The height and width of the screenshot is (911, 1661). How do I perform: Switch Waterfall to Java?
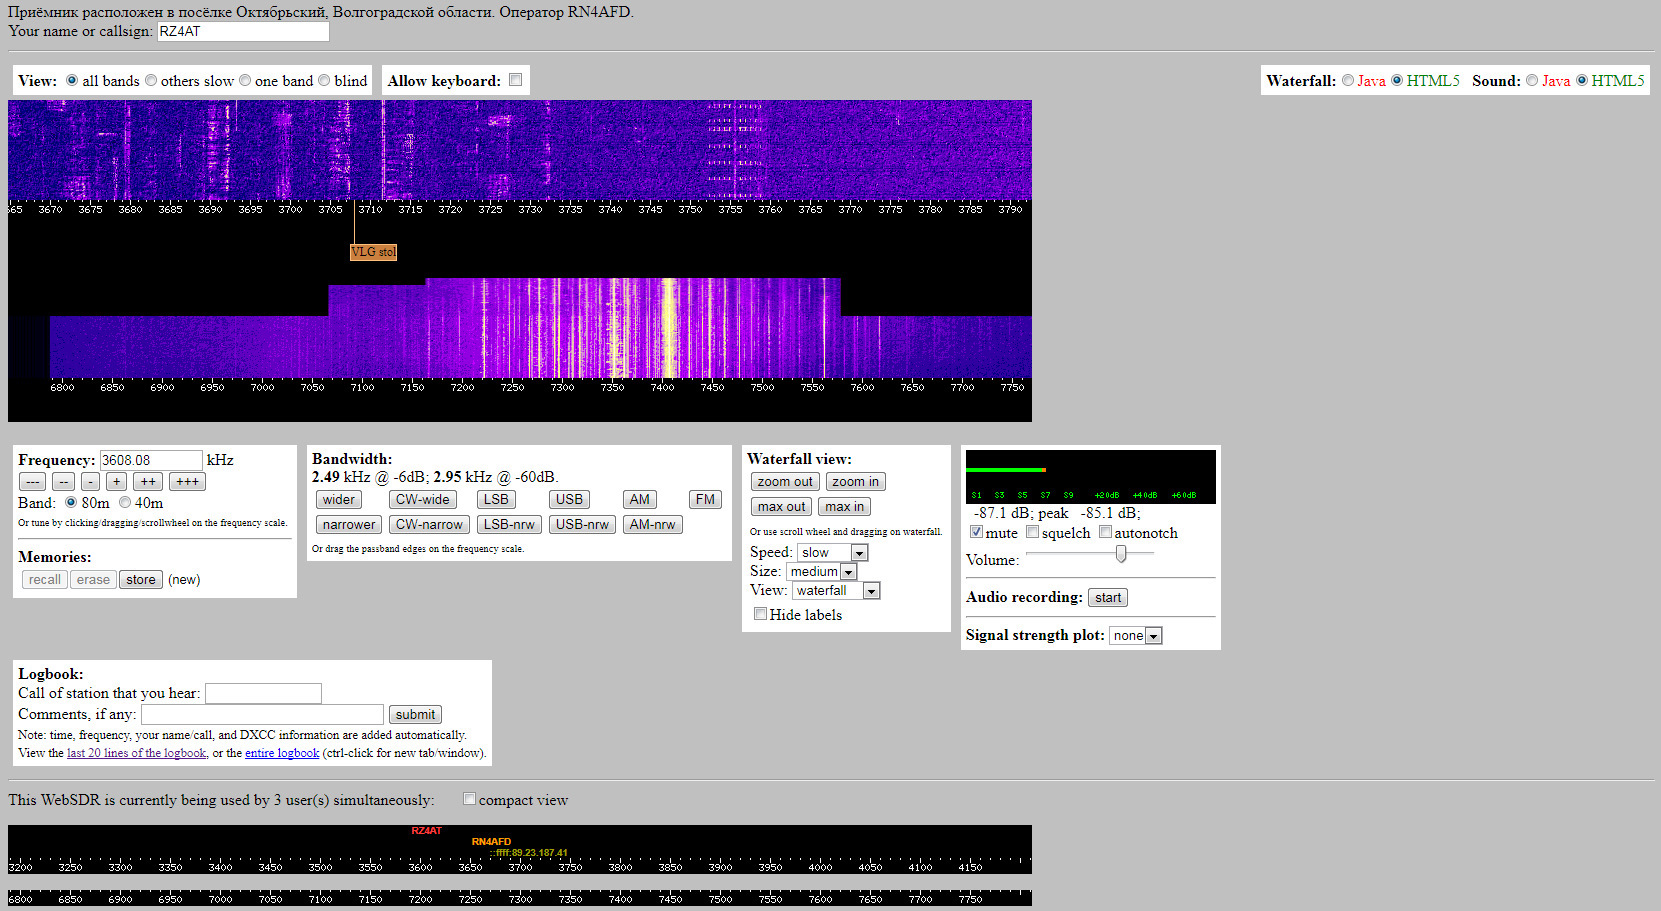(1348, 81)
